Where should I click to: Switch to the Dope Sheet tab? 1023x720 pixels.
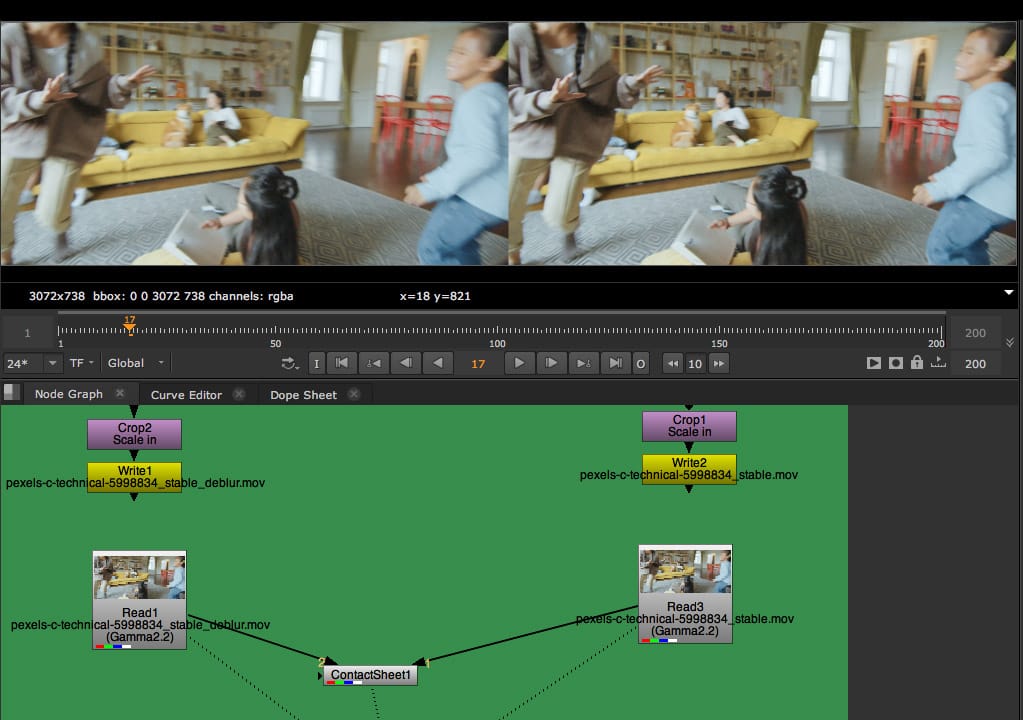point(303,394)
